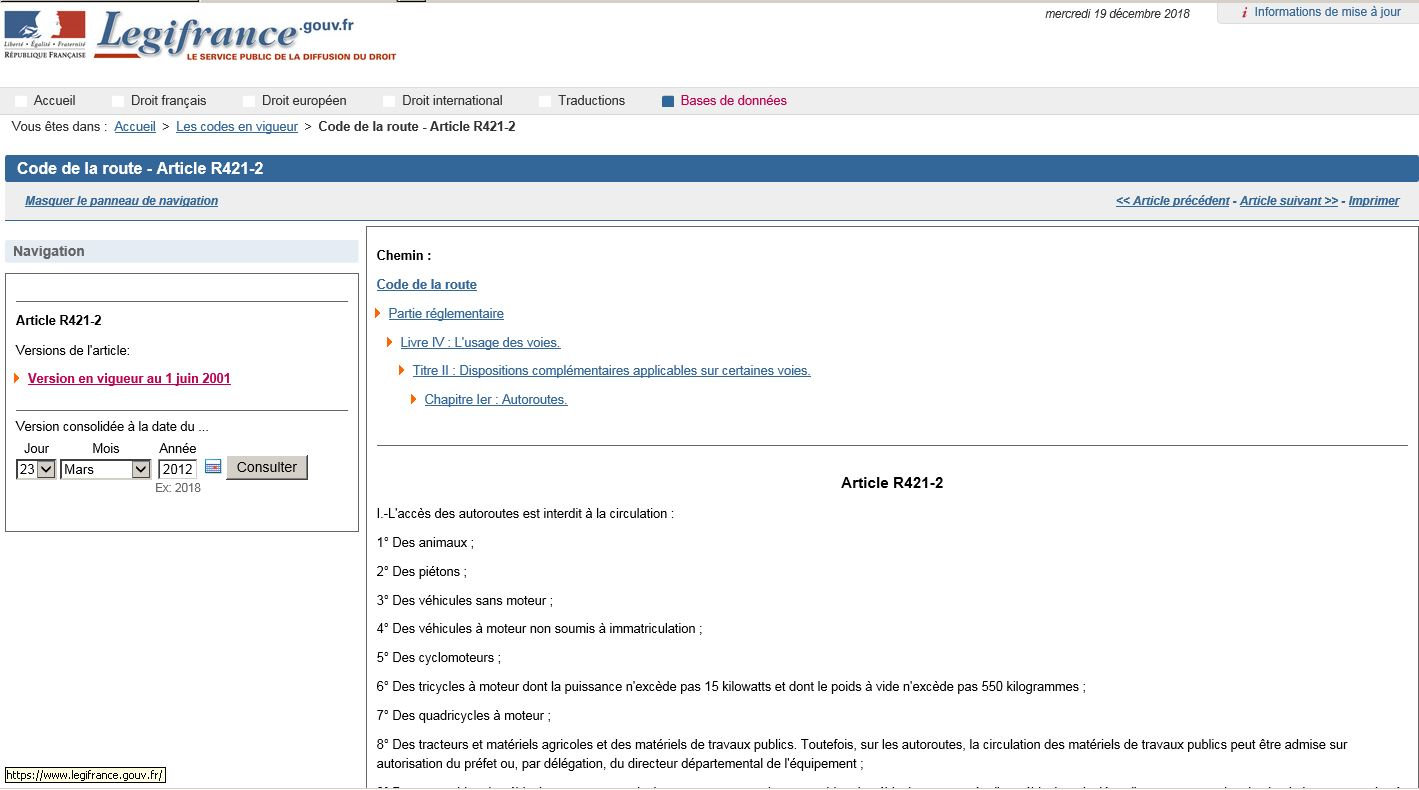
Task: Click the "Ex: 2018" hint text
Action: click(178, 488)
